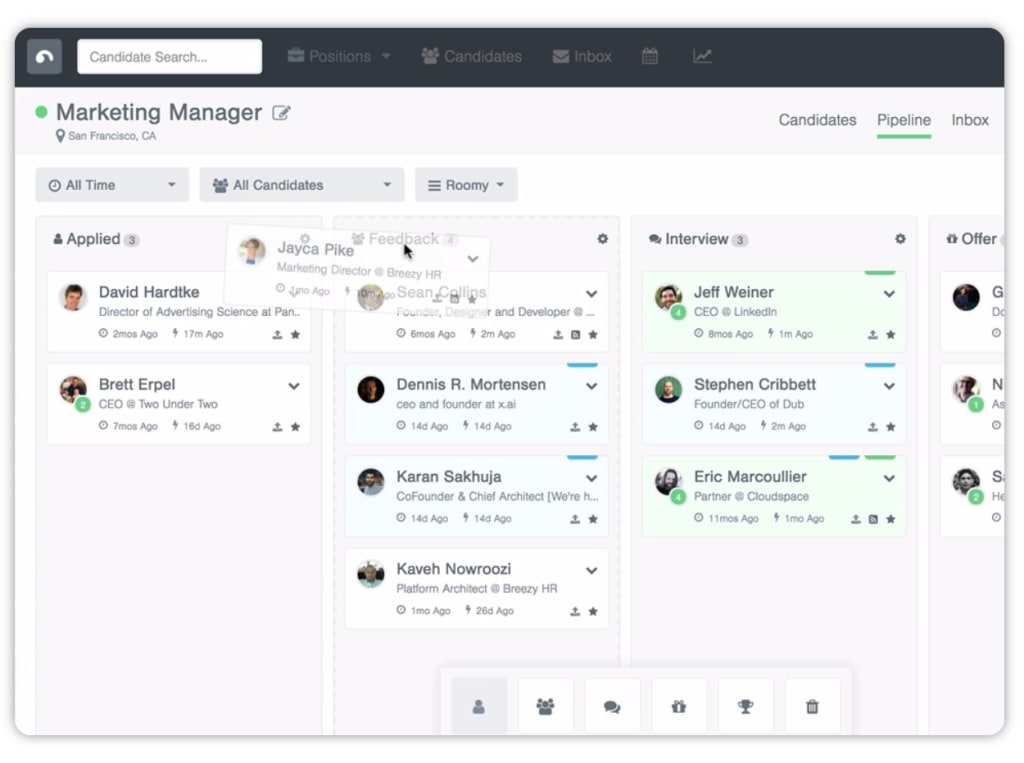Expand Brett Erpel's card chevron
Image resolution: width=1024 pixels, height=763 pixels.
[x=294, y=386]
